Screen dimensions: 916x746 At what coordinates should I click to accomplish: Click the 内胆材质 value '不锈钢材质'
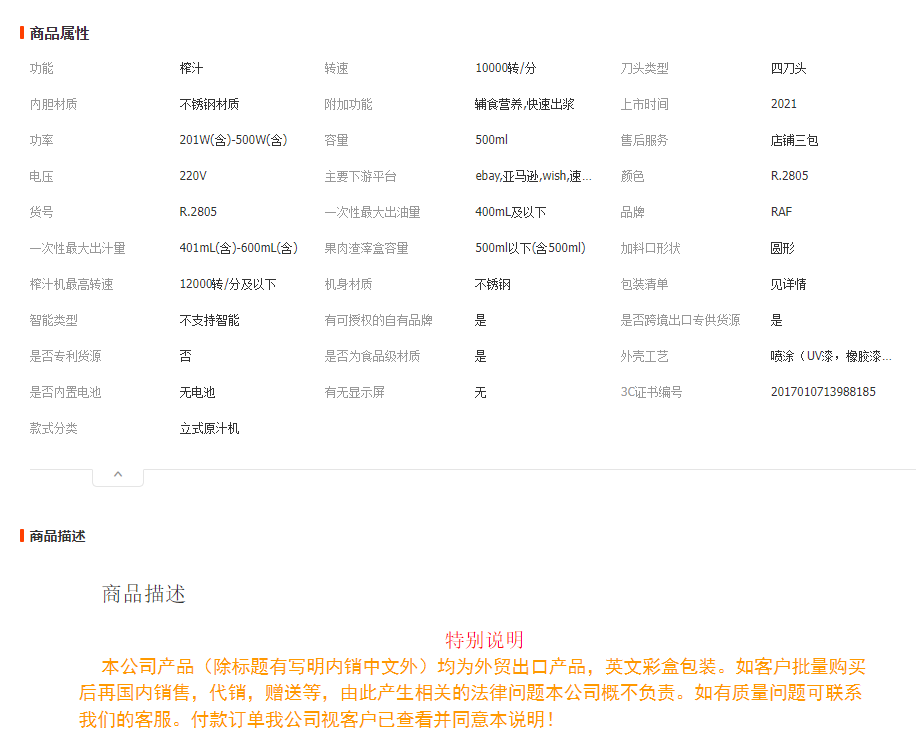pyautogui.click(x=209, y=105)
